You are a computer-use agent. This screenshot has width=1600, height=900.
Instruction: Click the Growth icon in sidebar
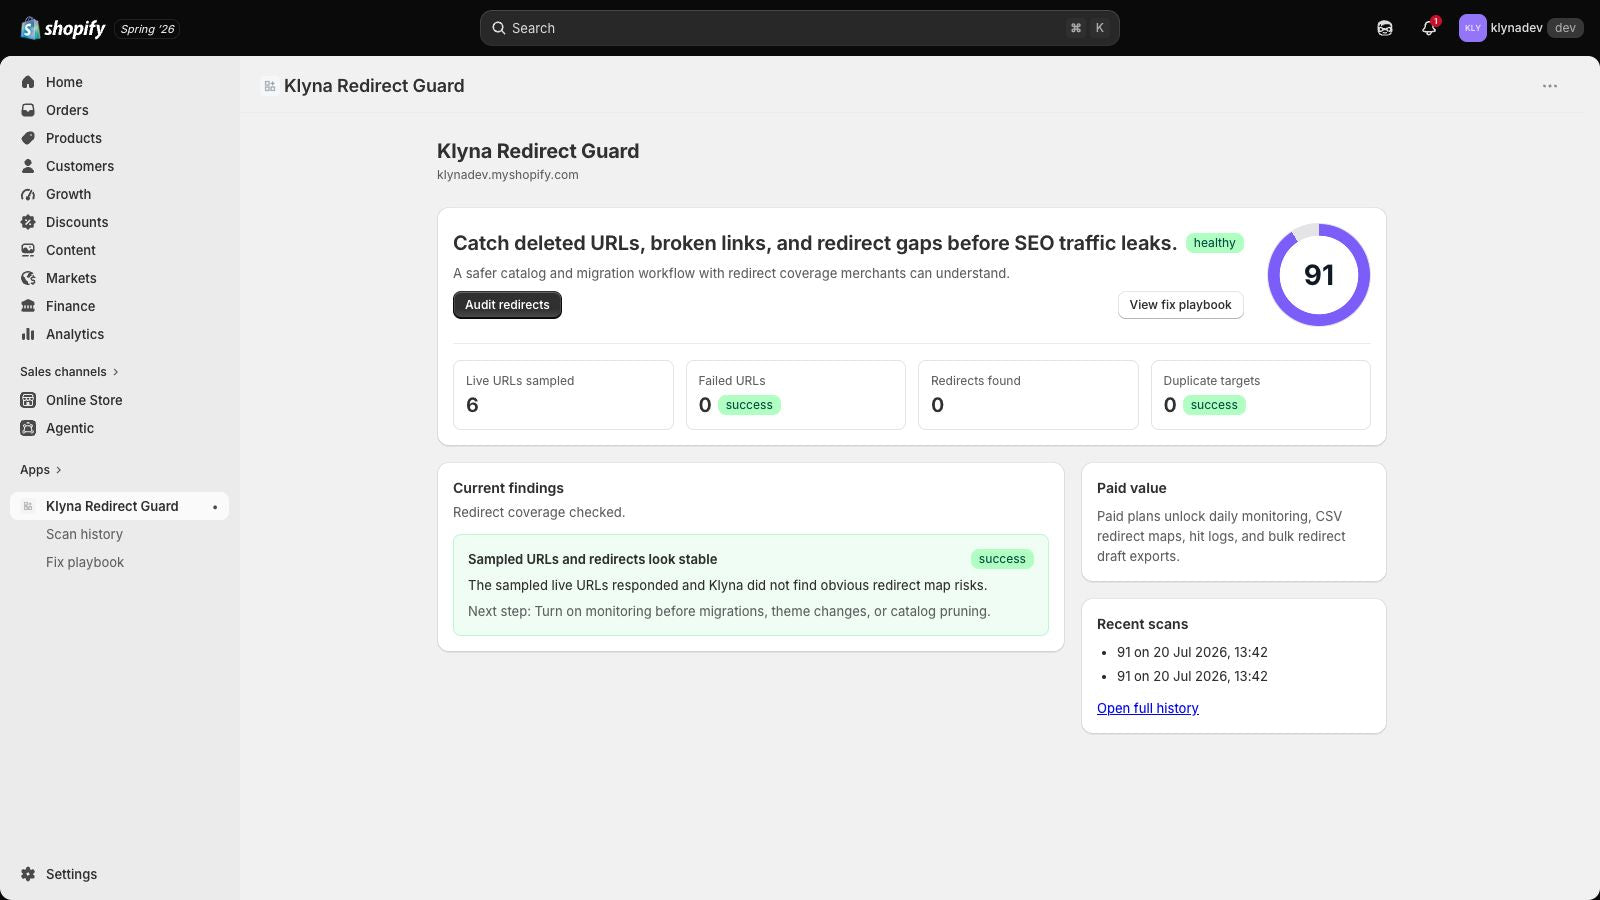(28, 194)
